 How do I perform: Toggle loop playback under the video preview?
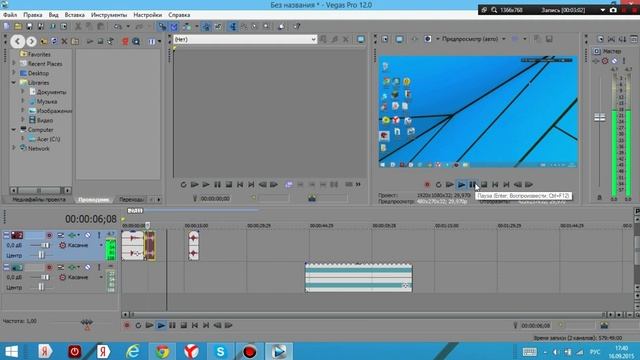click(438, 185)
